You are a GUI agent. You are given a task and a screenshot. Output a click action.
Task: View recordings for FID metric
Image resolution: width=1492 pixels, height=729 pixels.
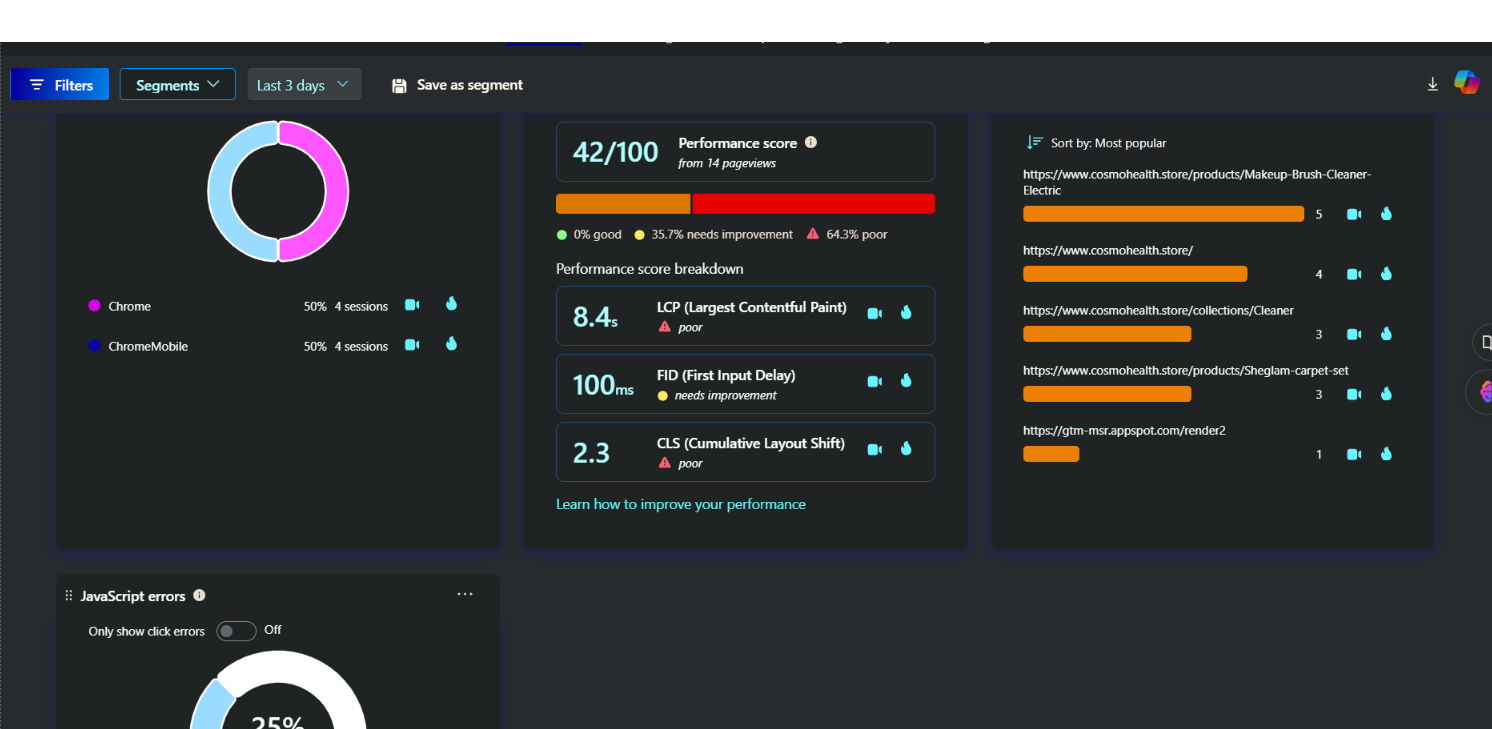tap(875, 381)
